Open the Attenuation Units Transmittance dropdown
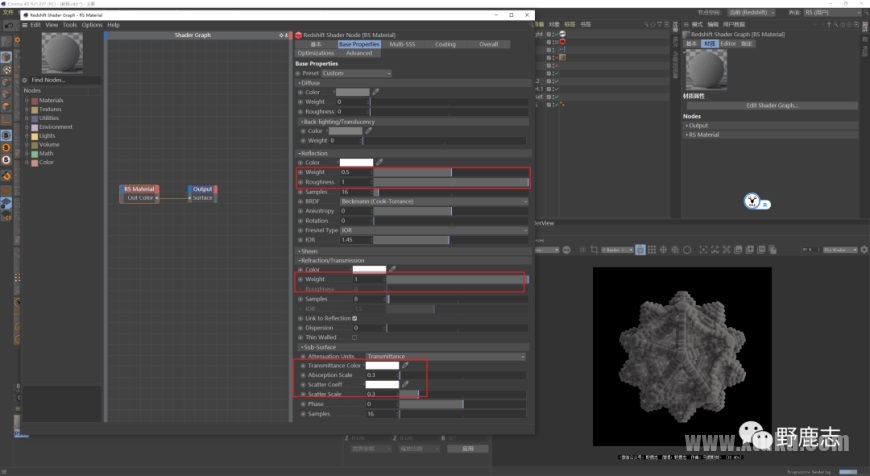Viewport: 870px width, 476px height. coord(446,356)
